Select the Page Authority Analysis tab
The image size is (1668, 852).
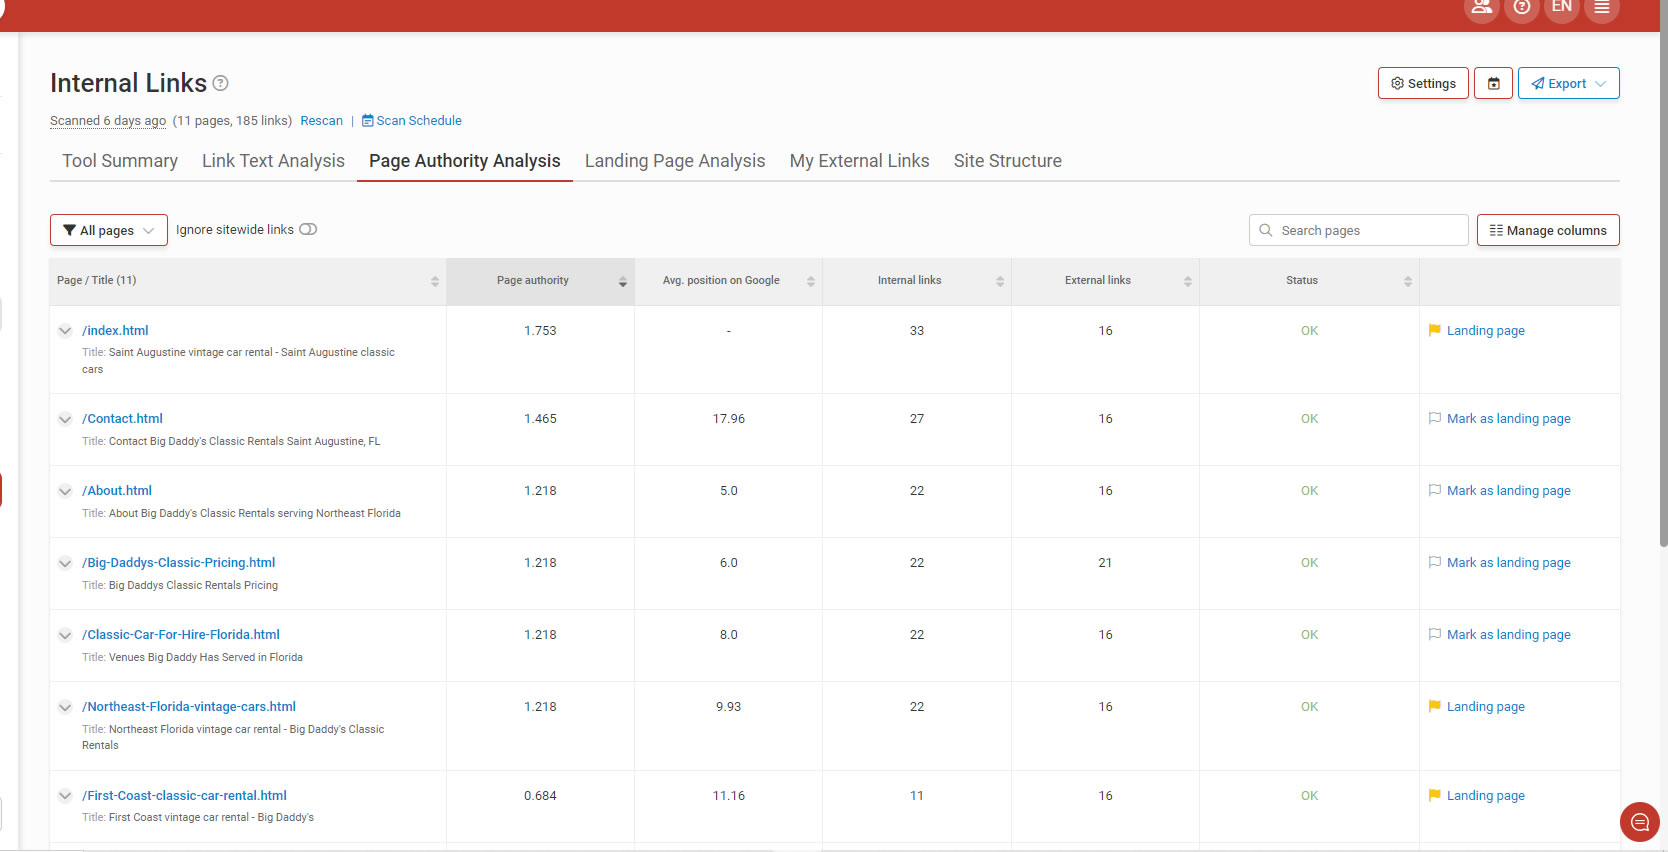[x=465, y=161]
